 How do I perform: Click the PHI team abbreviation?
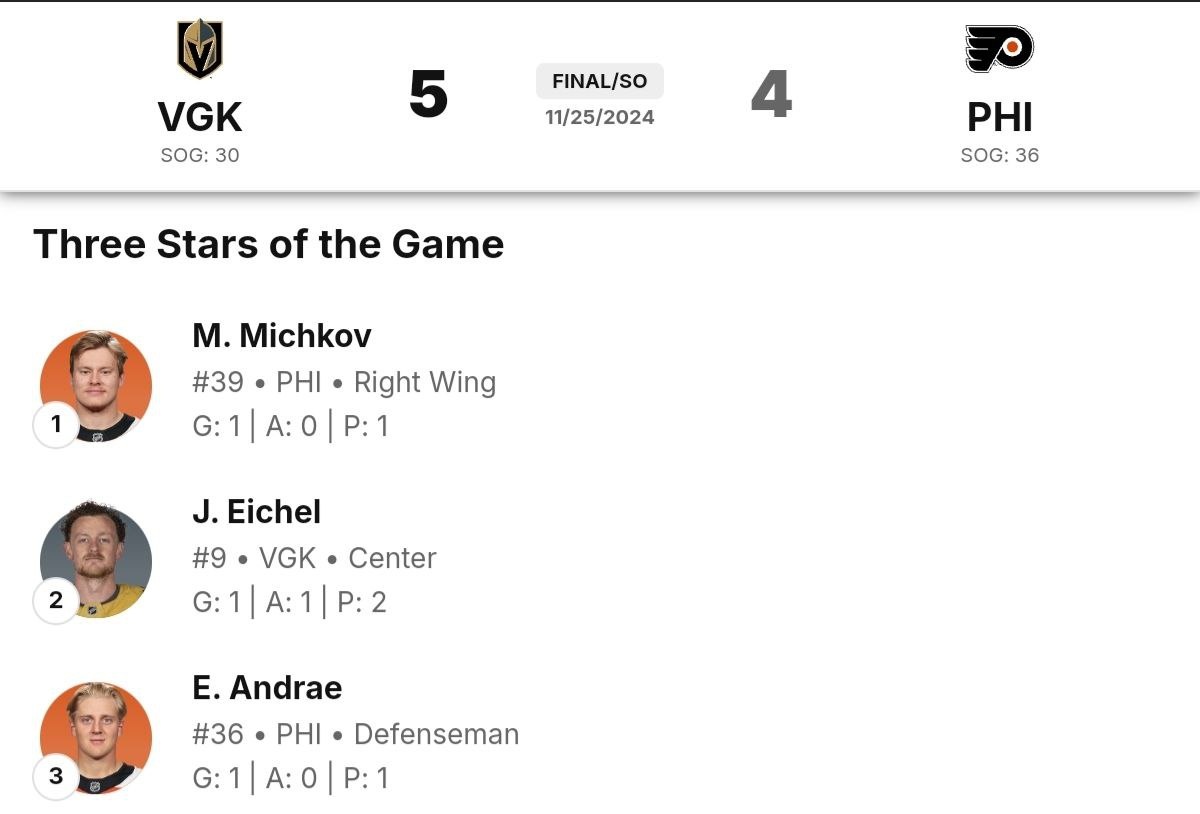click(x=999, y=118)
